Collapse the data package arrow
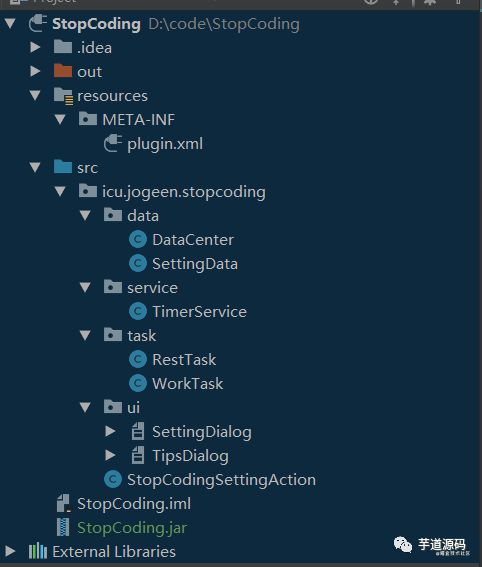This screenshot has height=567, width=482. (85, 216)
